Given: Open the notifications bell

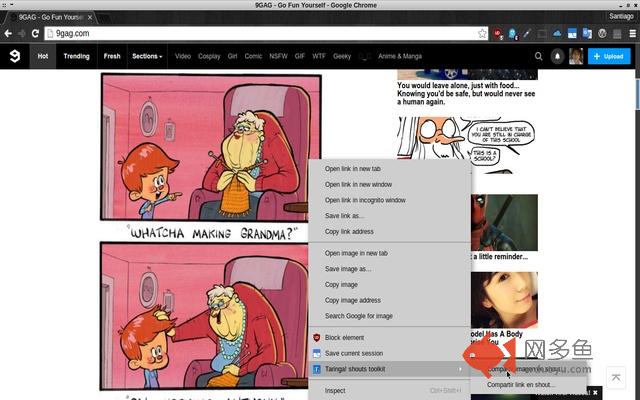Looking at the screenshot, I should [x=557, y=56].
